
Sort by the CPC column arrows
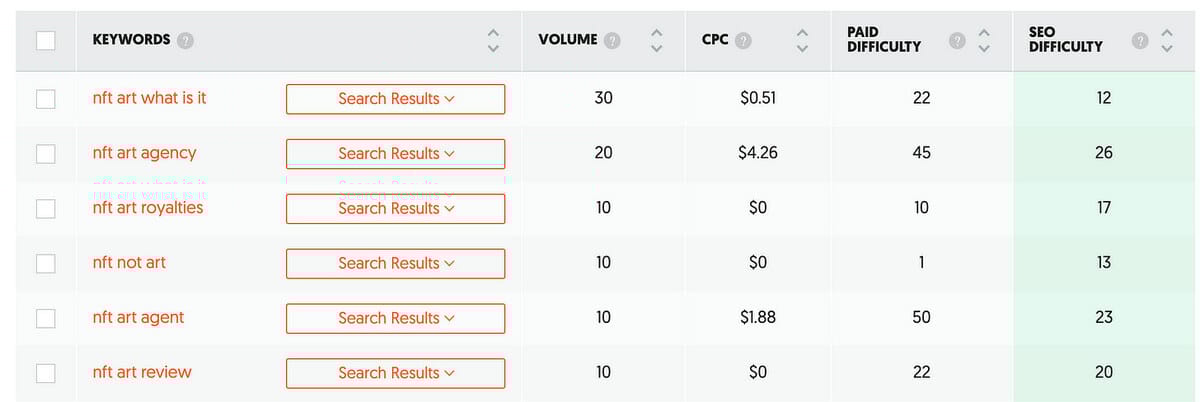coord(802,40)
